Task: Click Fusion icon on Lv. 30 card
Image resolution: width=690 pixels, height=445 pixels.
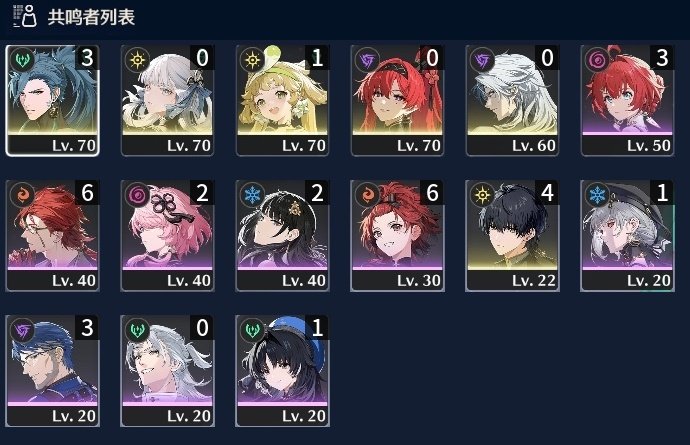Action: point(367,194)
